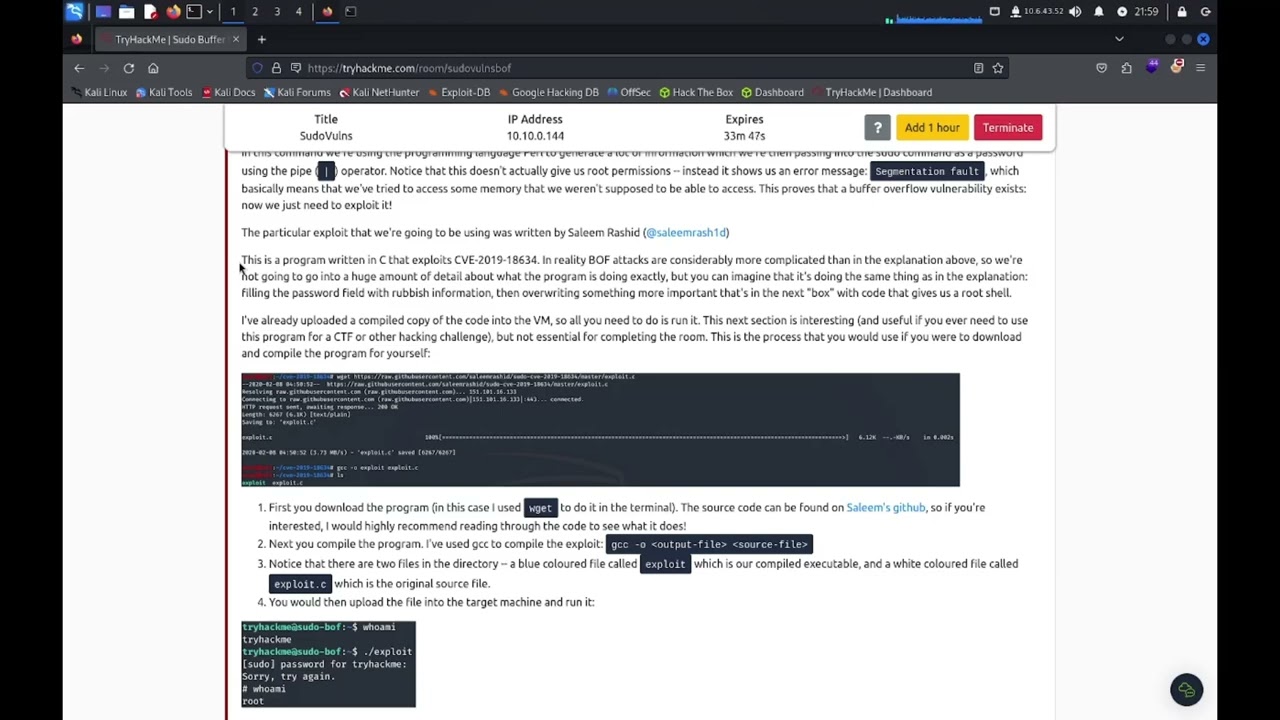Reload the current page
This screenshot has width=1280, height=720.
pos(129,68)
